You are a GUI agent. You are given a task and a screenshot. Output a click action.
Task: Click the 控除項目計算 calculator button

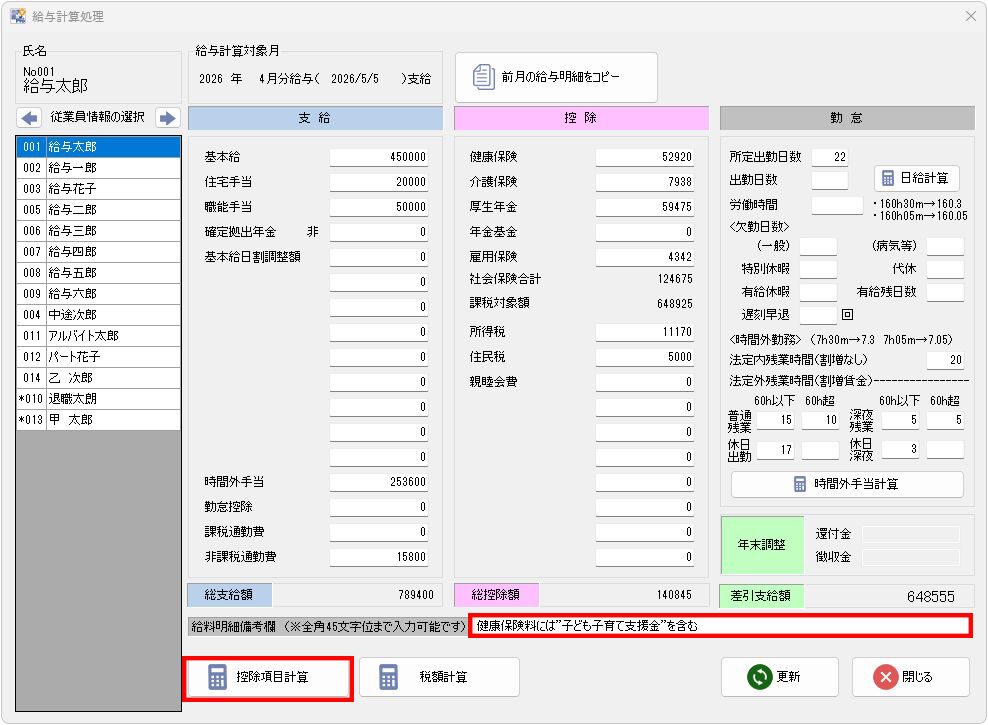(269, 677)
